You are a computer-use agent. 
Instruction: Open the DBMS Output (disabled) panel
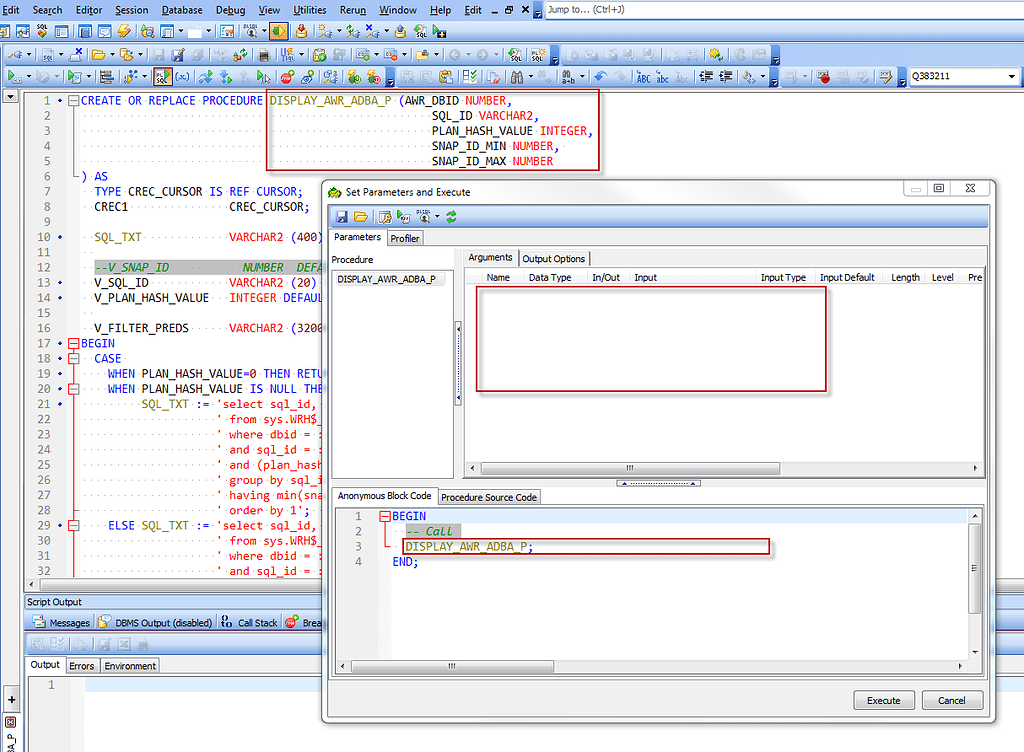click(163, 622)
